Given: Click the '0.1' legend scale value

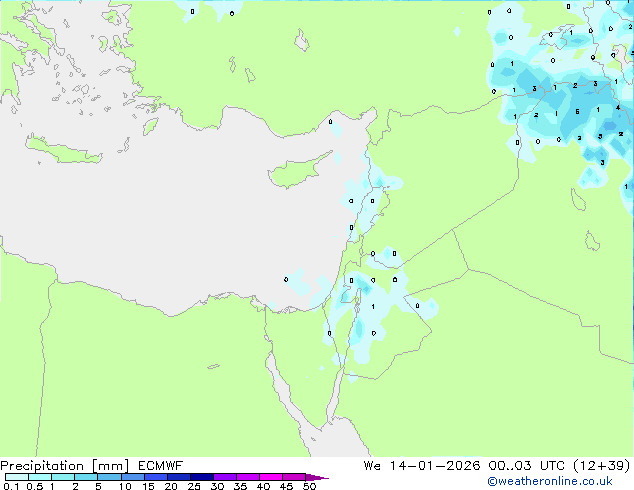Looking at the screenshot, I should click(x=11, y=486).
